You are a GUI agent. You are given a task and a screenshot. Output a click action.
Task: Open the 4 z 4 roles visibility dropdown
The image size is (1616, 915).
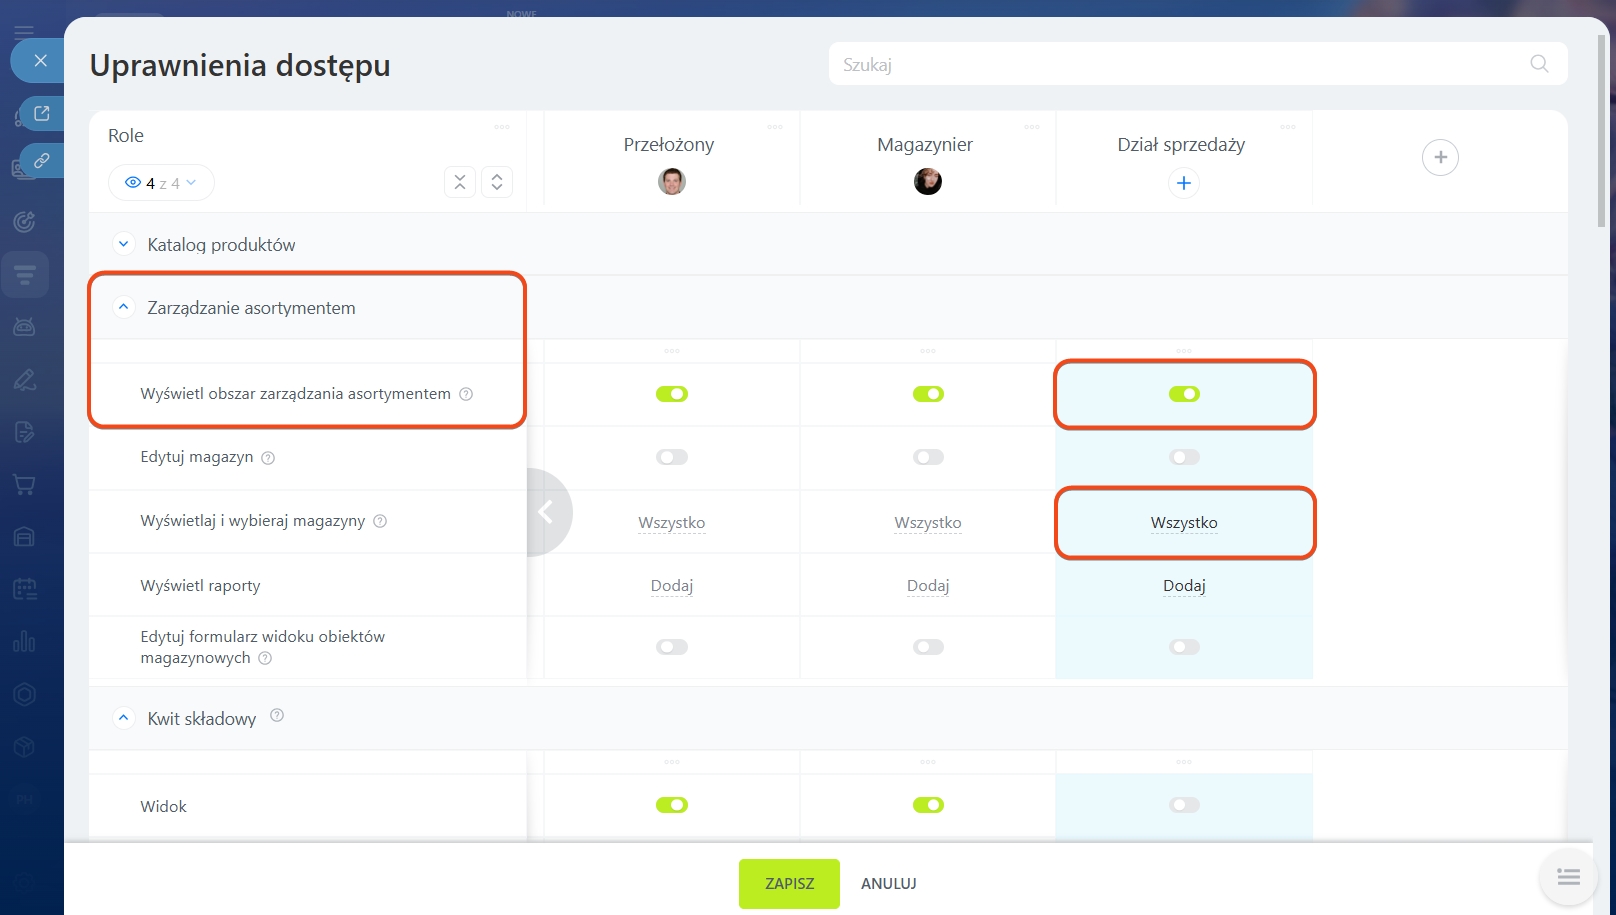click(161, 183)
